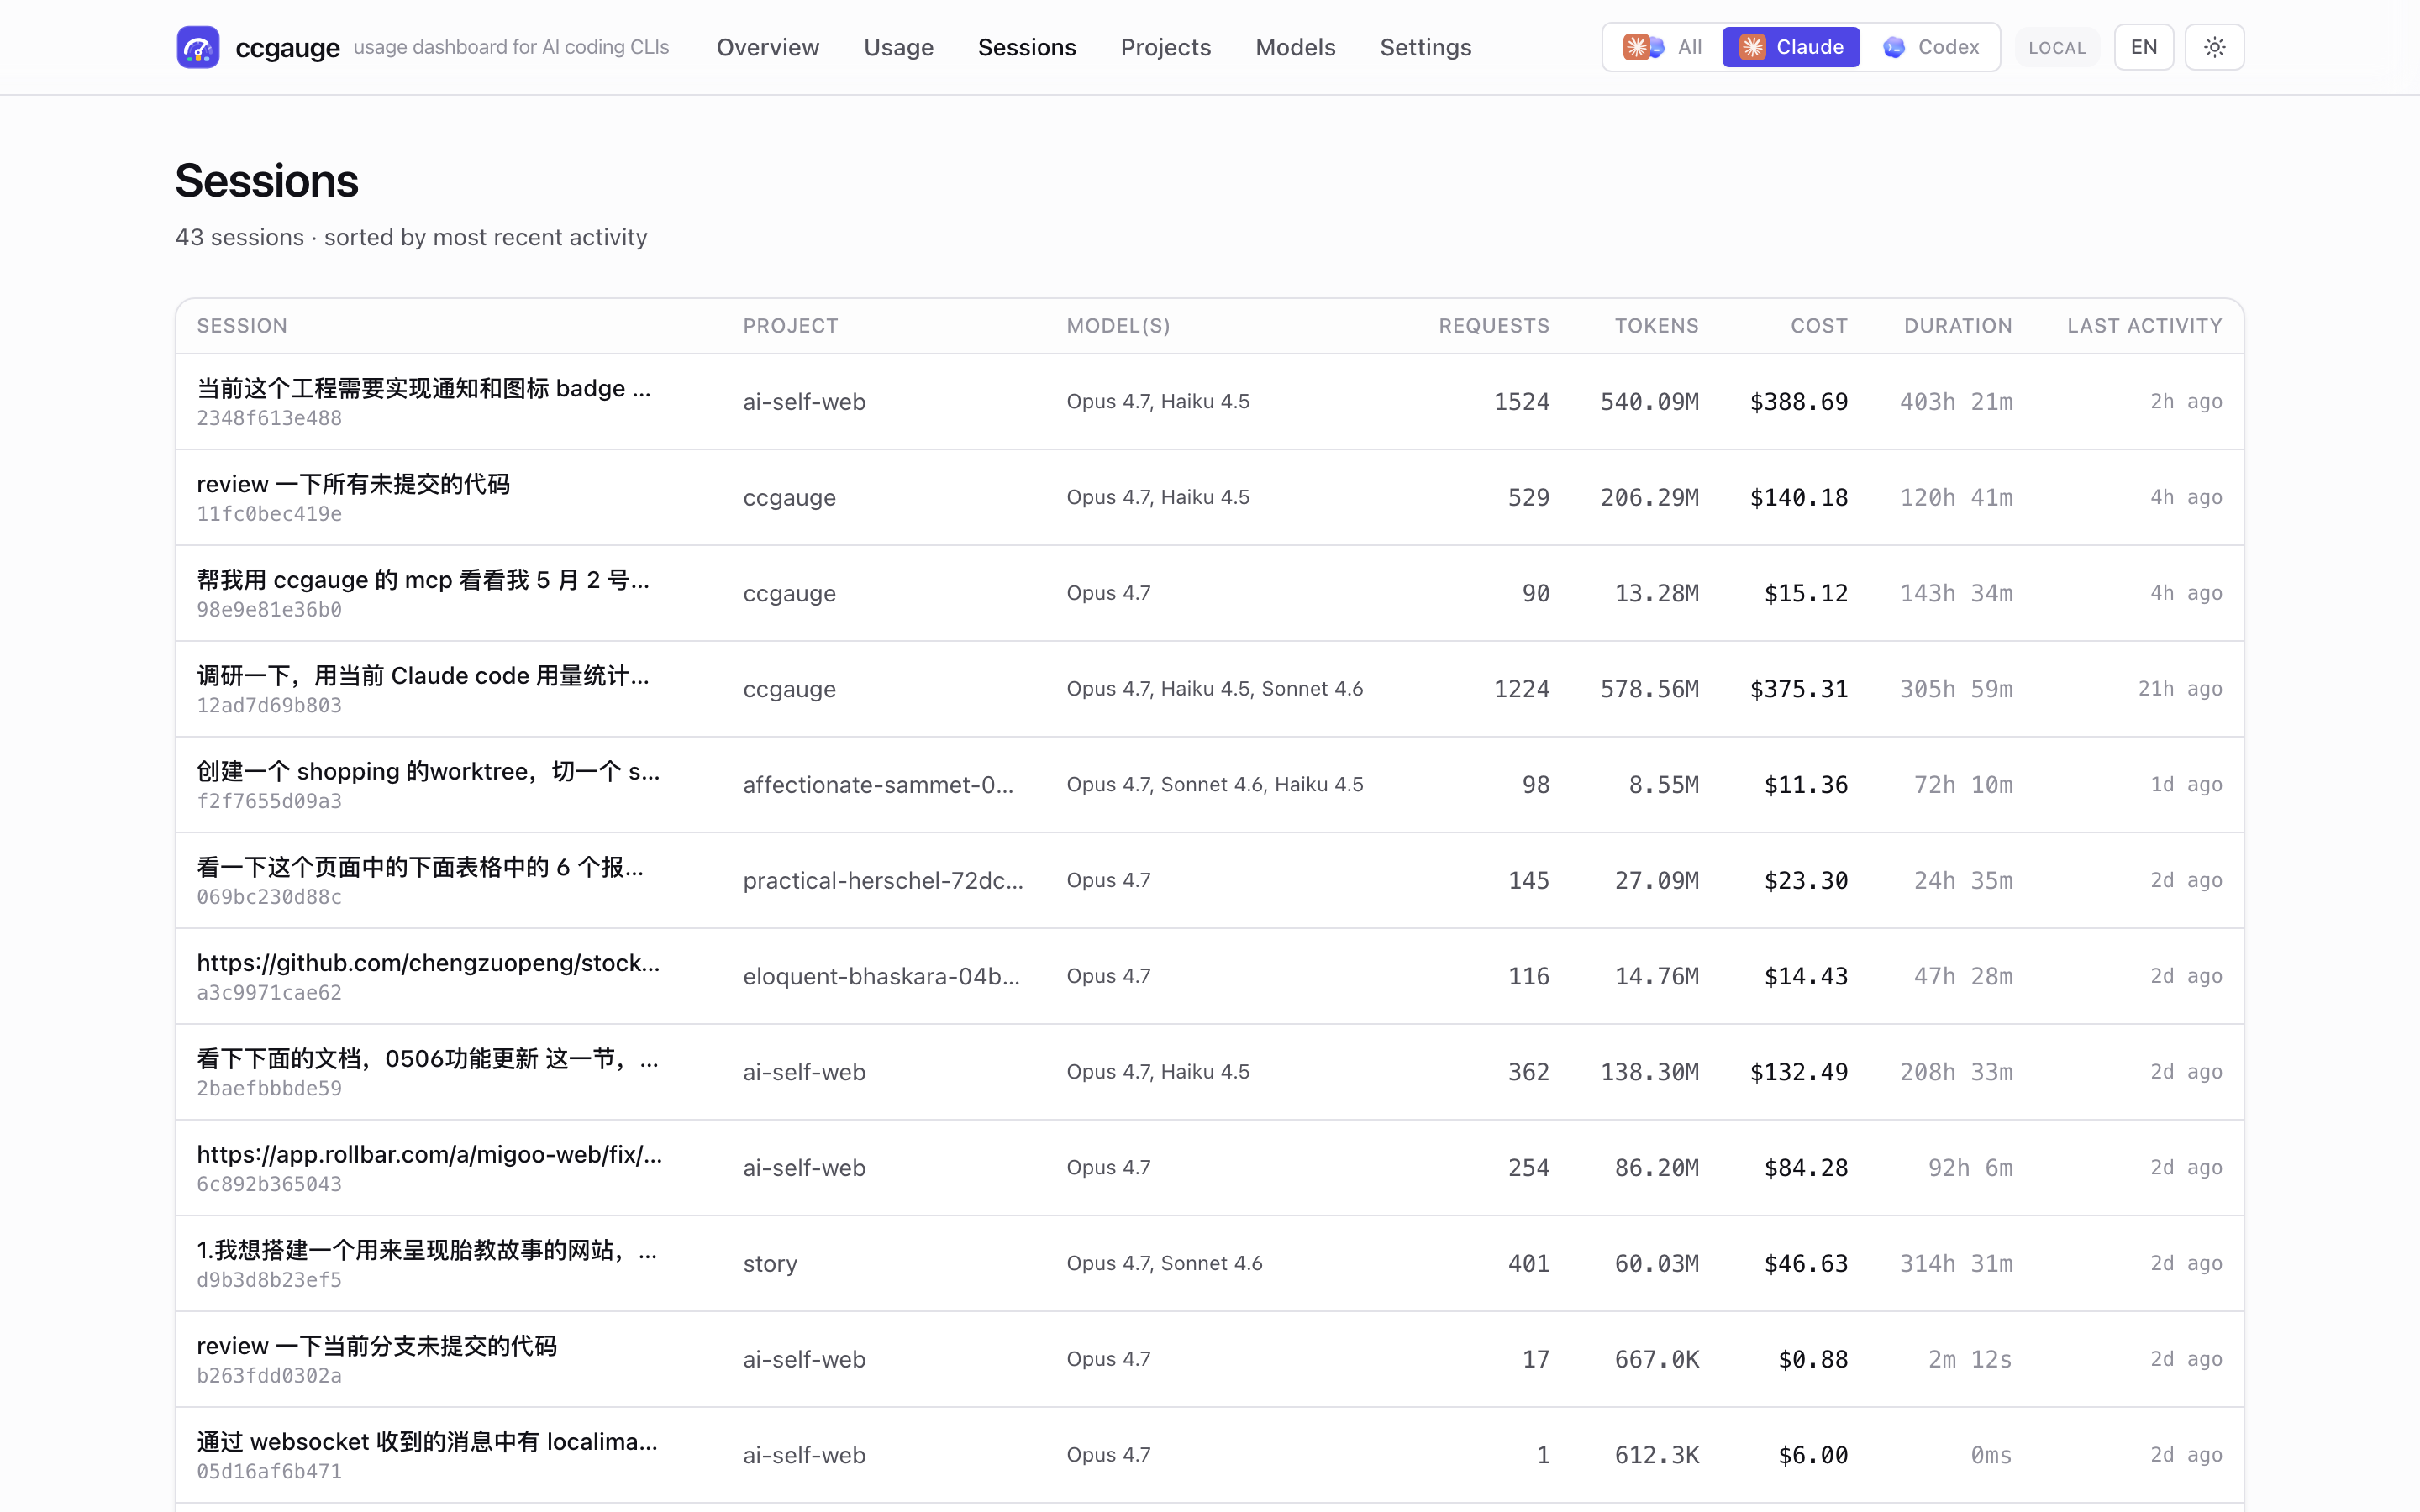
Task: Open the Settings page
Action: coord(1425,47)
